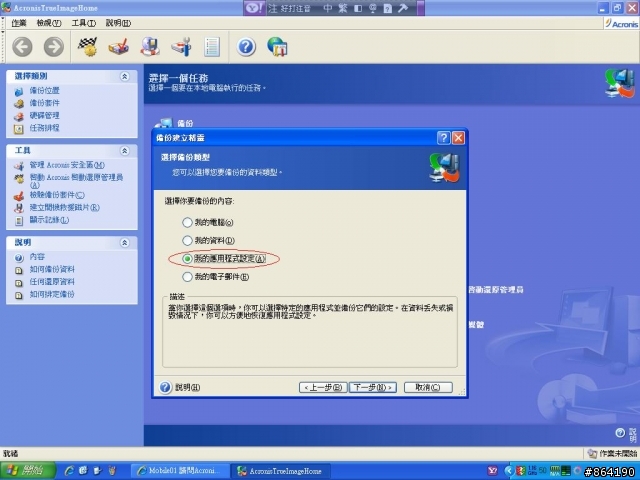This screenshot has width=640, height=480.
Task: Open 任何還原資料 help topic
Action: (52, 282)
